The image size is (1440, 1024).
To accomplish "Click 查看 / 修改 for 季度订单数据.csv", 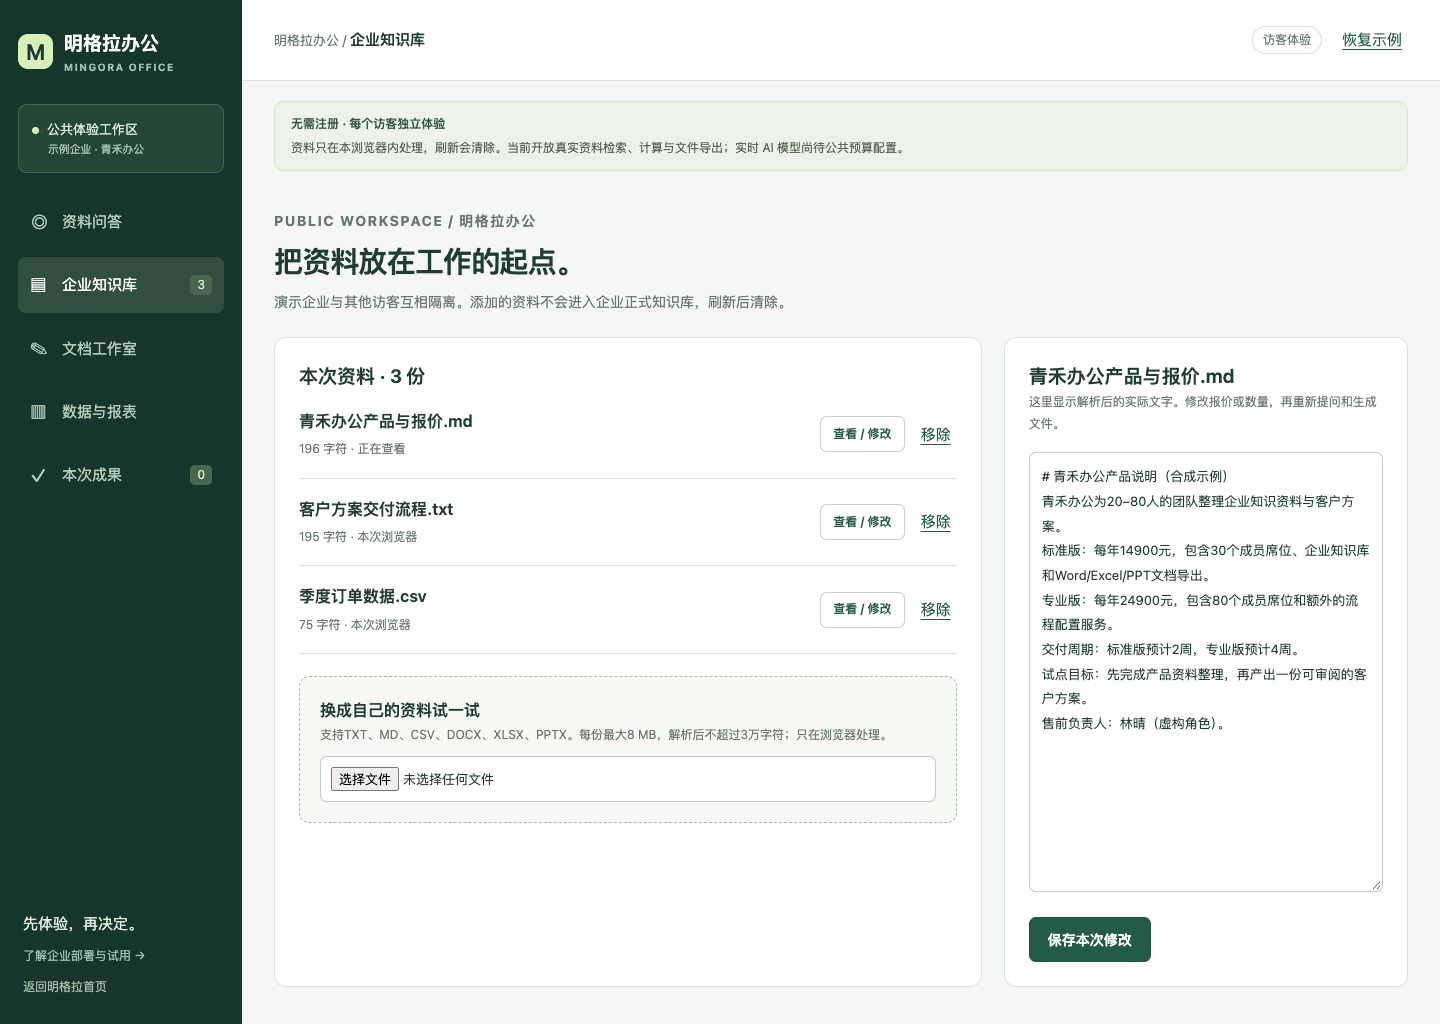I will click(862, 609).
